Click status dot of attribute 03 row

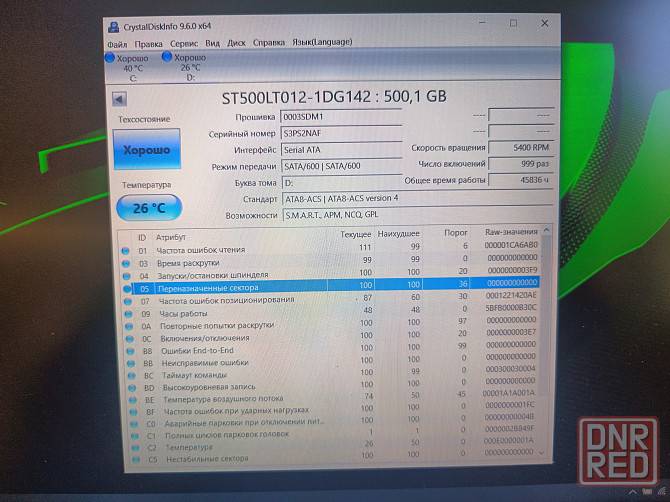pyautogui.click(x=126, y=264)
